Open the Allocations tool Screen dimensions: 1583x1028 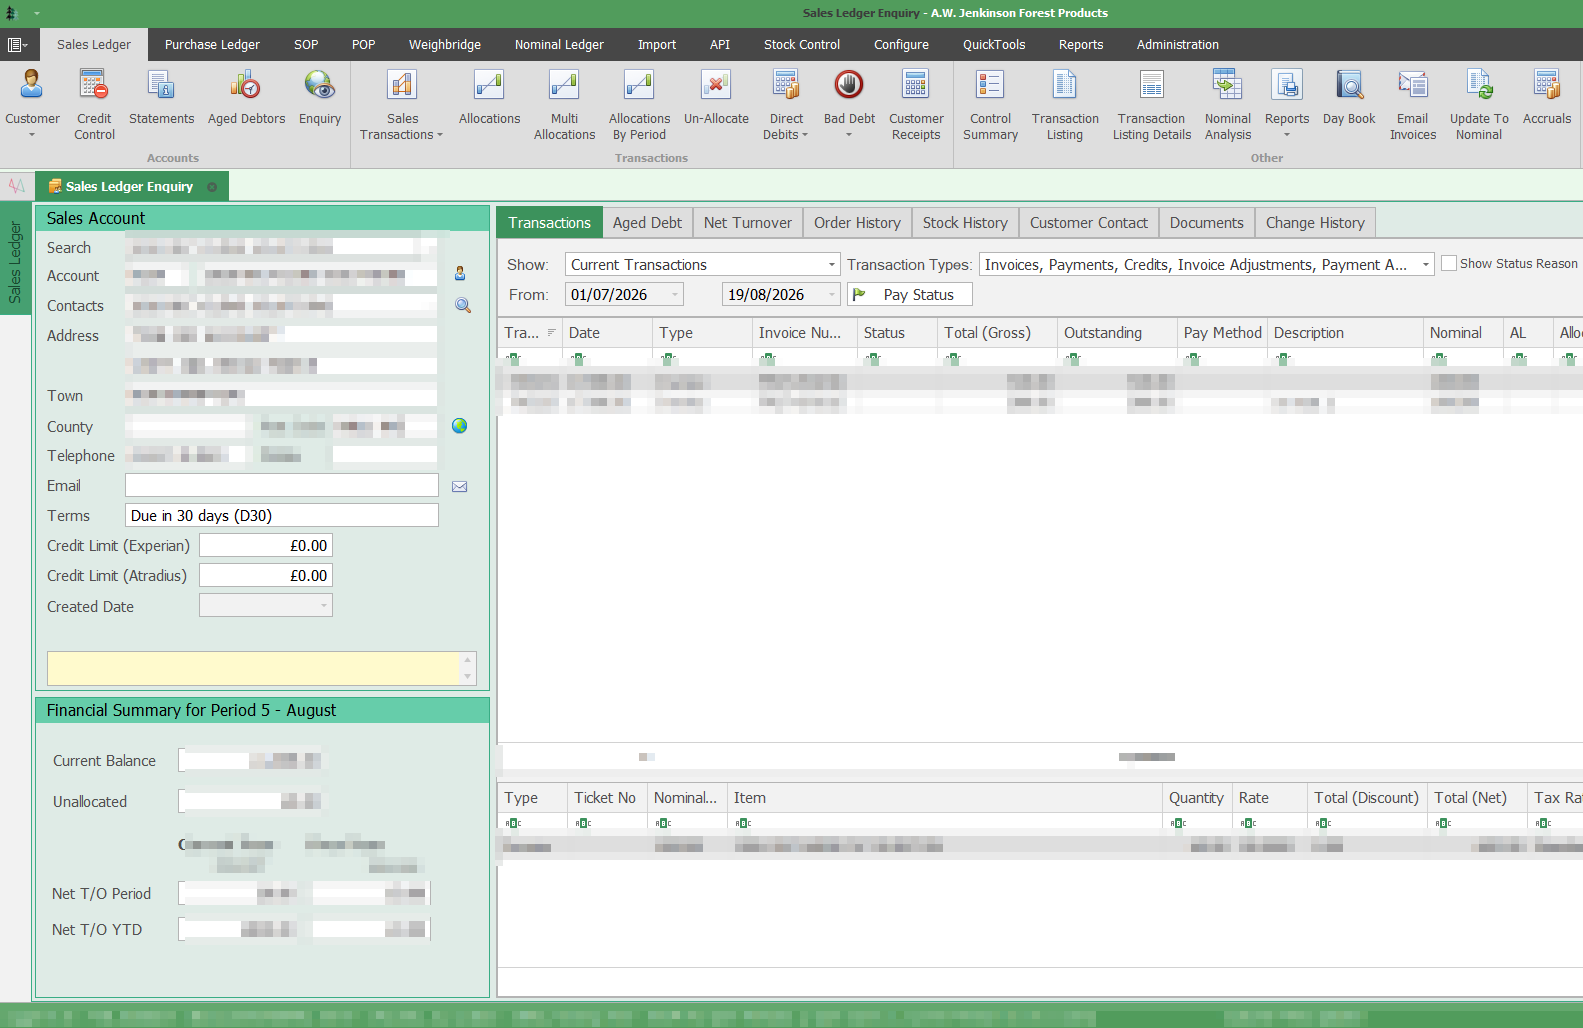489,97
